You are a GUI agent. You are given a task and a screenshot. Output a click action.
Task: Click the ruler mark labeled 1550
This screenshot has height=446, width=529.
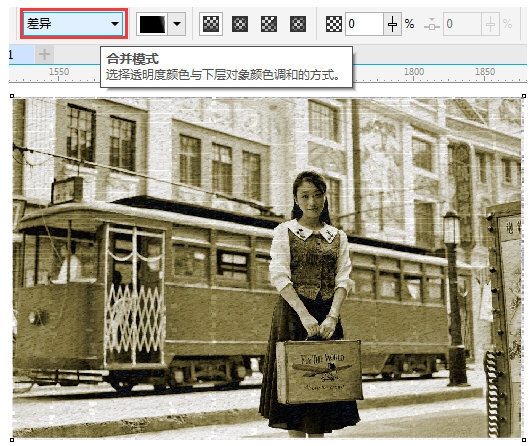coord(59,72)
